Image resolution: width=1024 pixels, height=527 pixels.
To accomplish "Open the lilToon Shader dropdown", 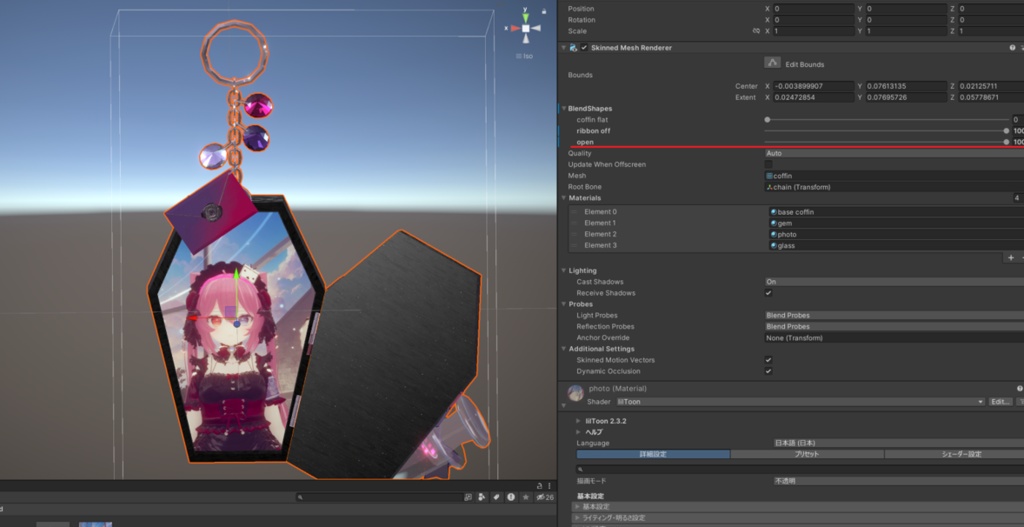I will [800, 402].
